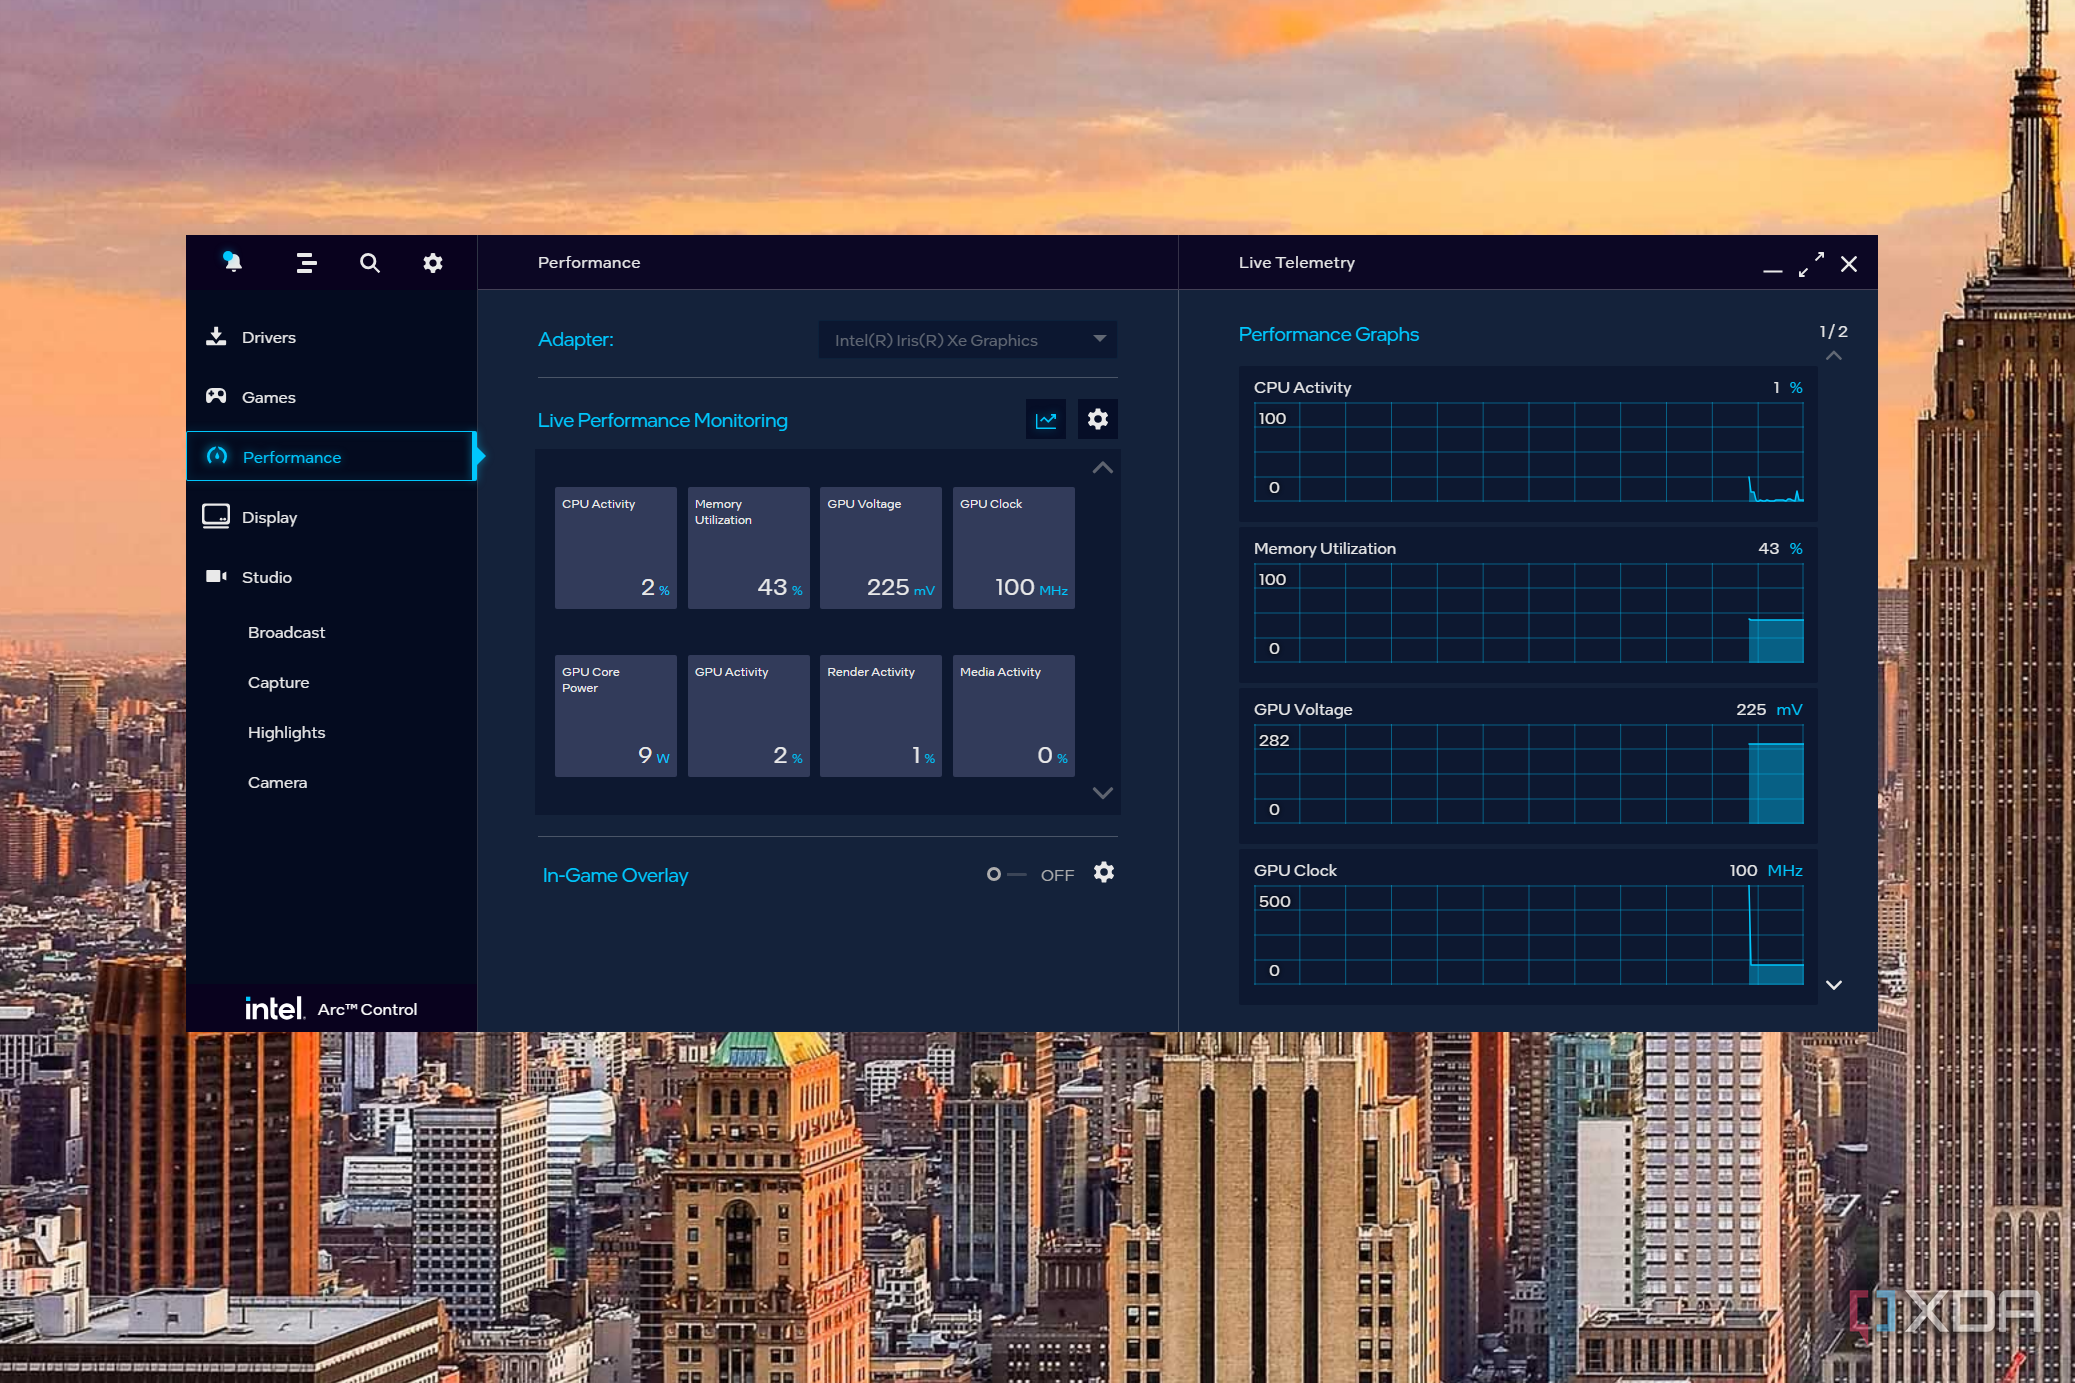The height and width of the screenshot is (1383, 2075).
Task: Open the Adapter dropdown
Action: [967, 340]
